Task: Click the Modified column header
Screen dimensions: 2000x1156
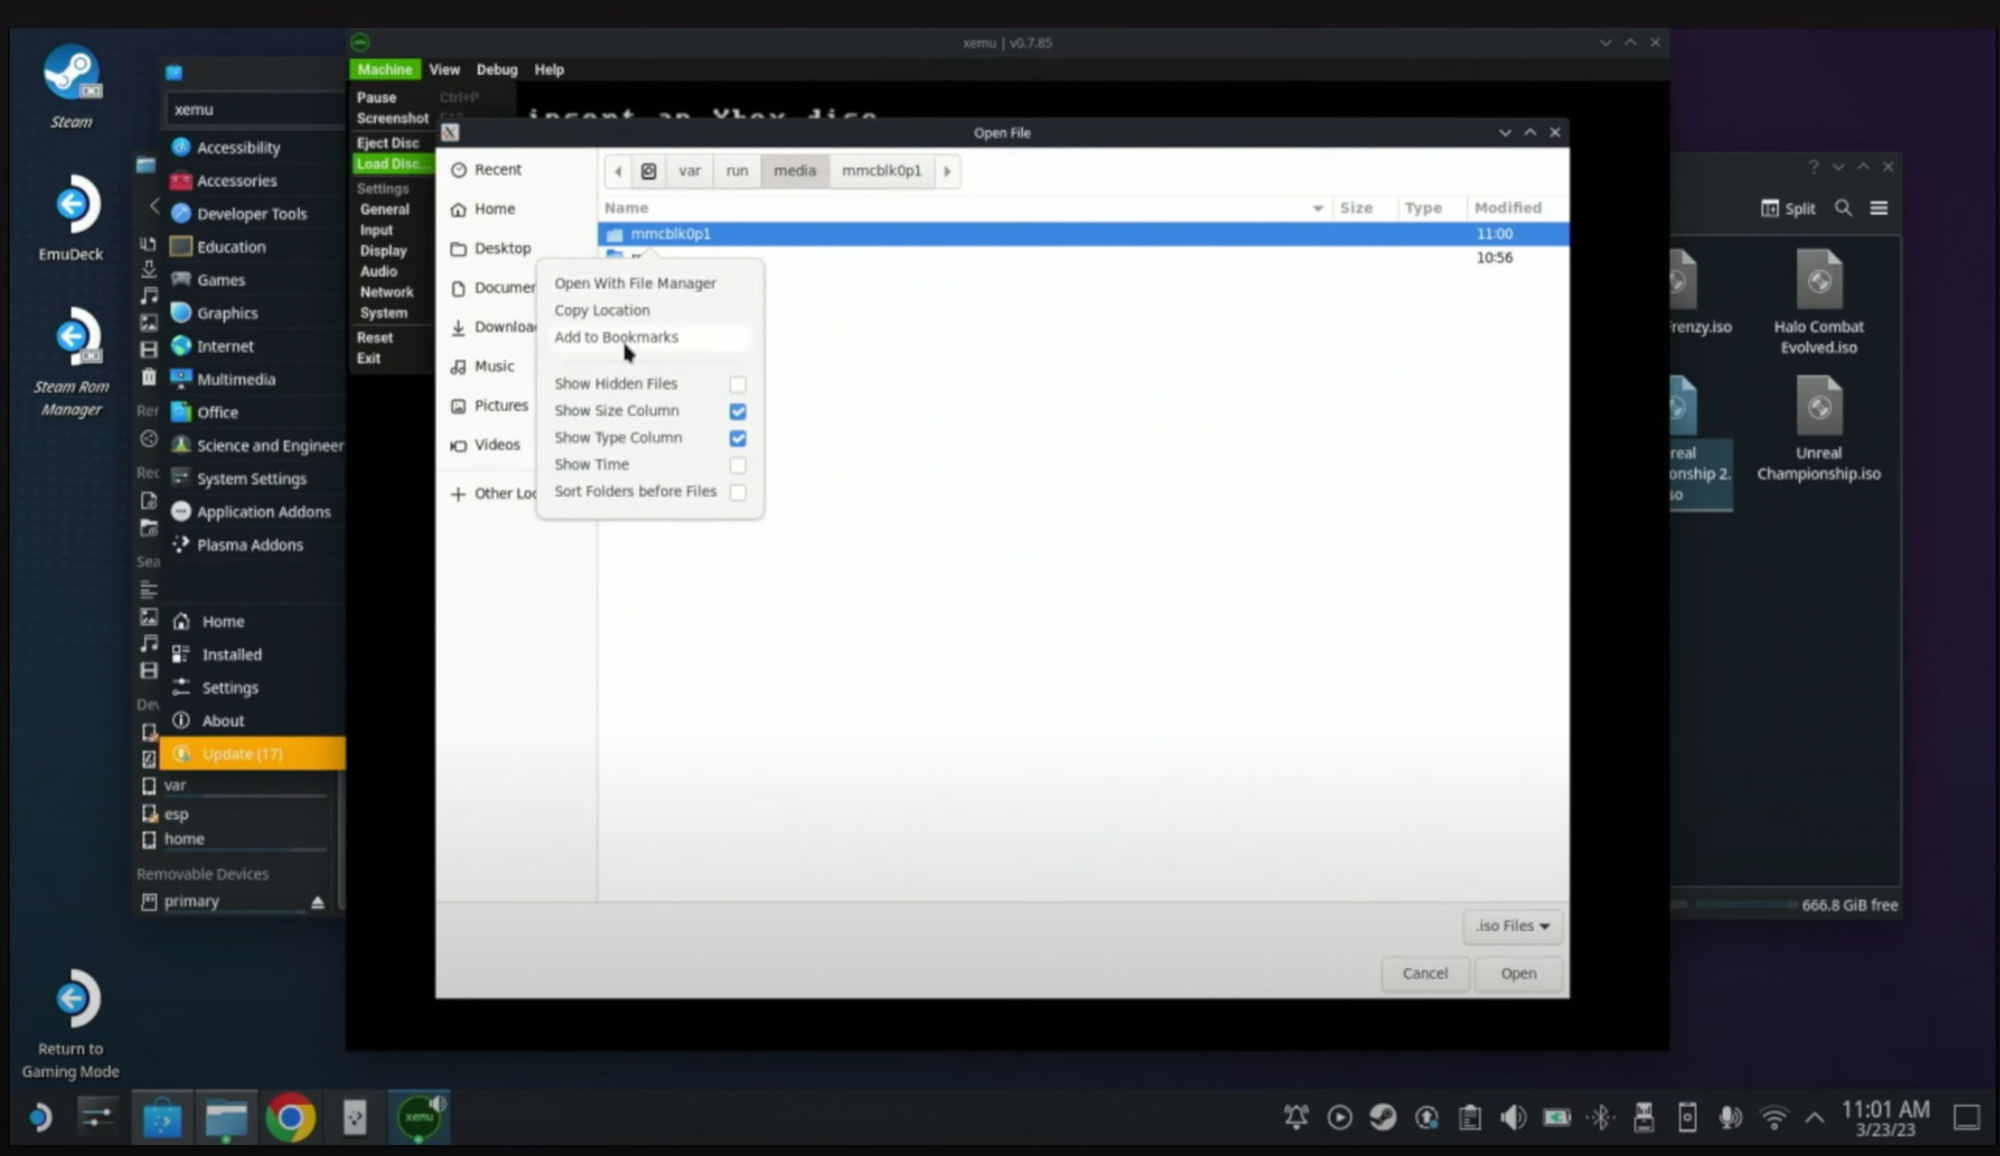Action: [1507, 208]
